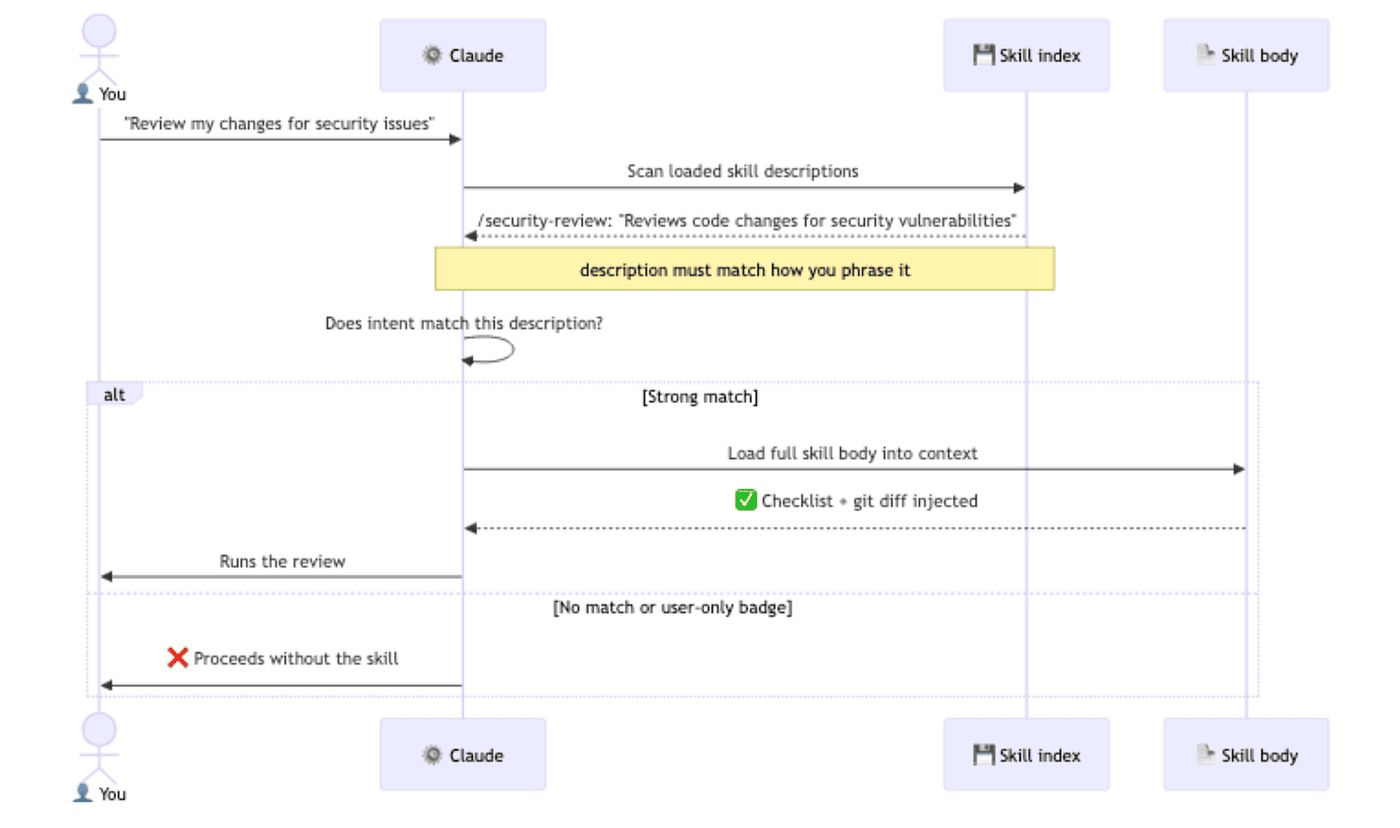1400x828 pixels.
Task: Click the self-loop arrow under Does intent match
Action: pyautogui.click(x=489, y=349)
